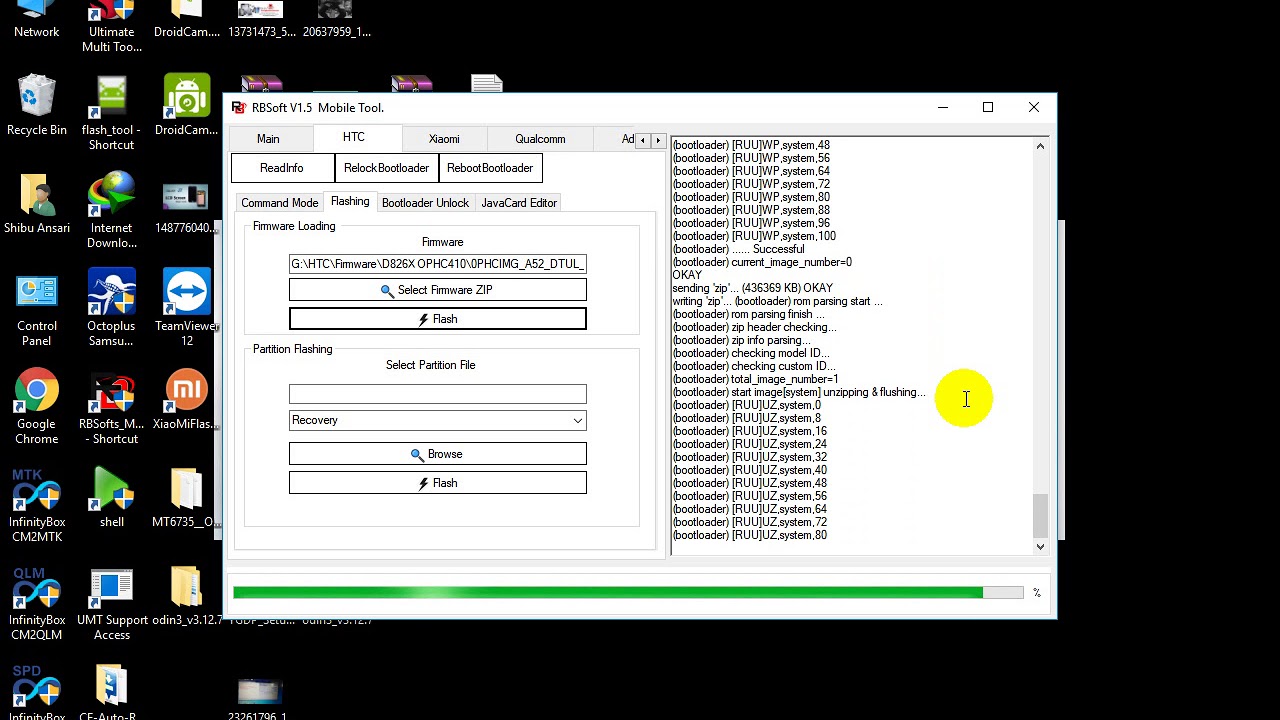
Task: Open Octoplus Samsung desktop icon
Action: [111, 309]
